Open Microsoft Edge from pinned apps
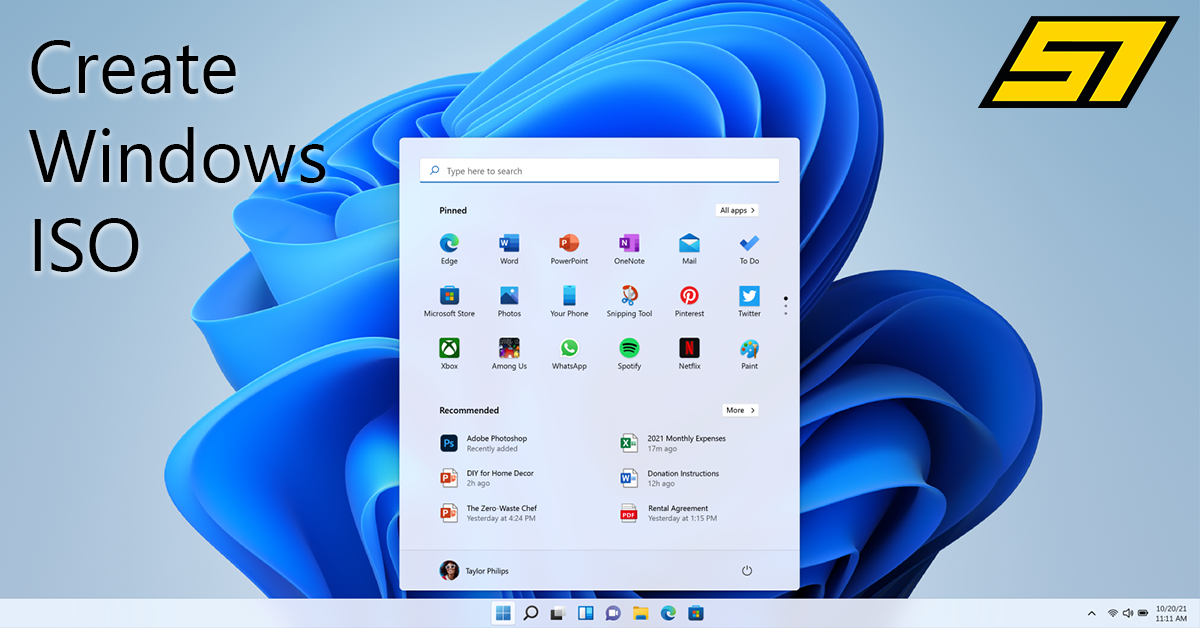 449,243
